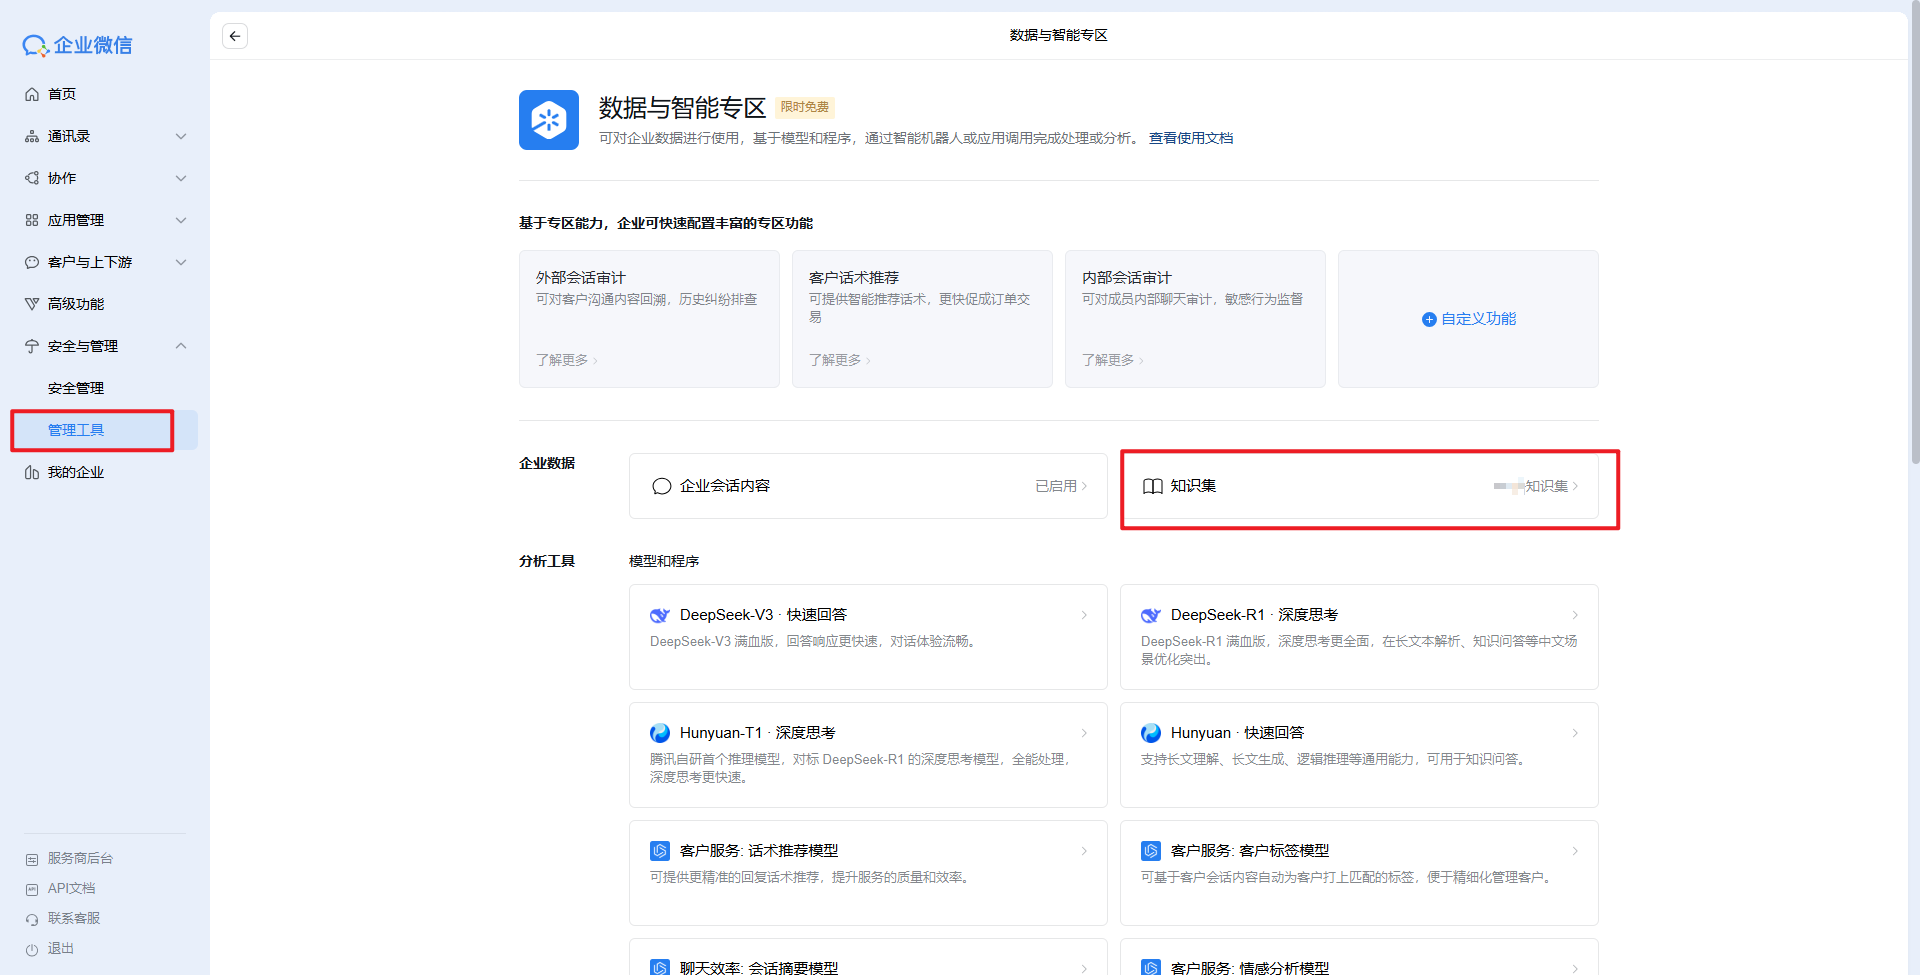Click the blue 数据与智能专区 app icon
The height and width of the screenshot is (975, 1920).
(548, 120)
